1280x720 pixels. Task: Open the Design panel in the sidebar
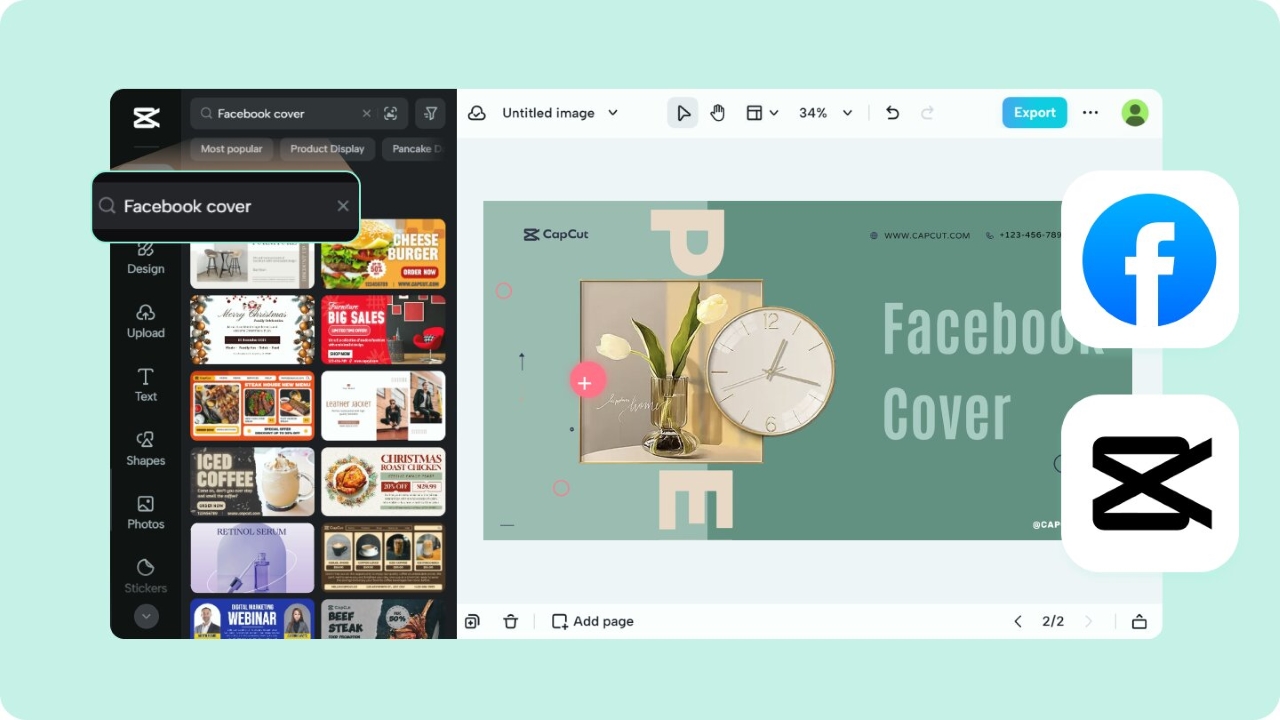tap(145, 258)
